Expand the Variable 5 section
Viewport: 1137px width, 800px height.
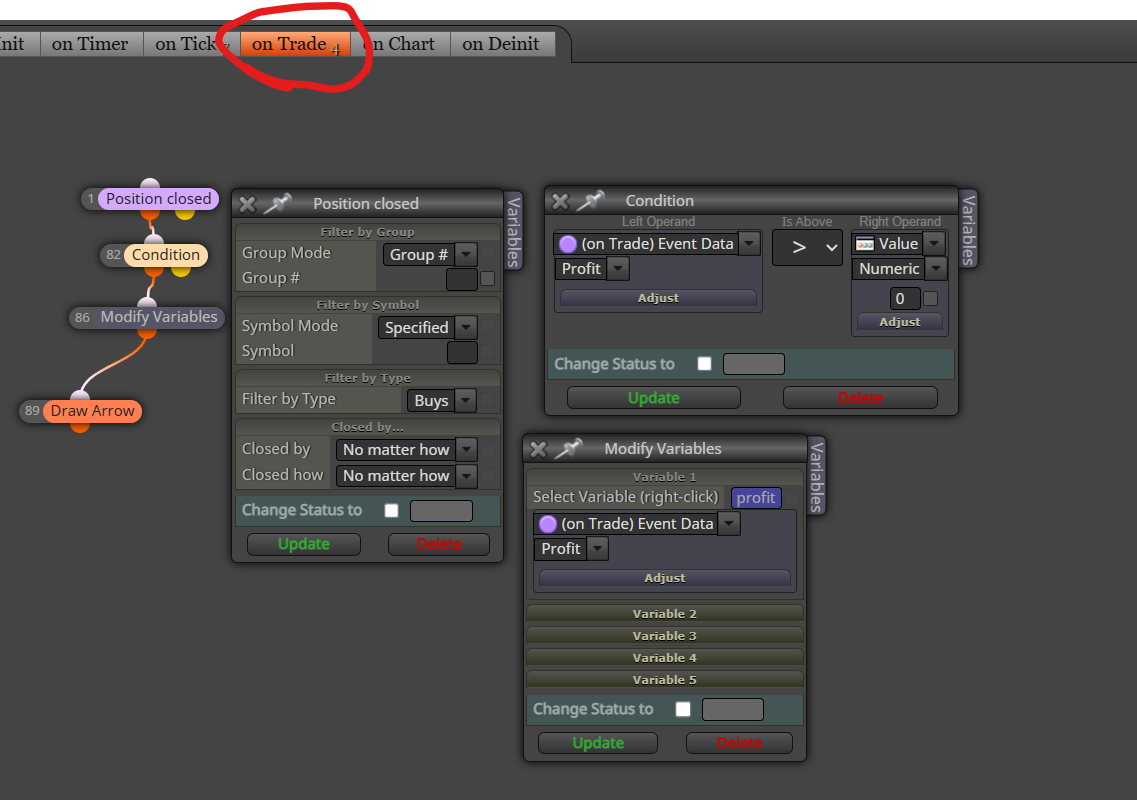click(665, 680)
